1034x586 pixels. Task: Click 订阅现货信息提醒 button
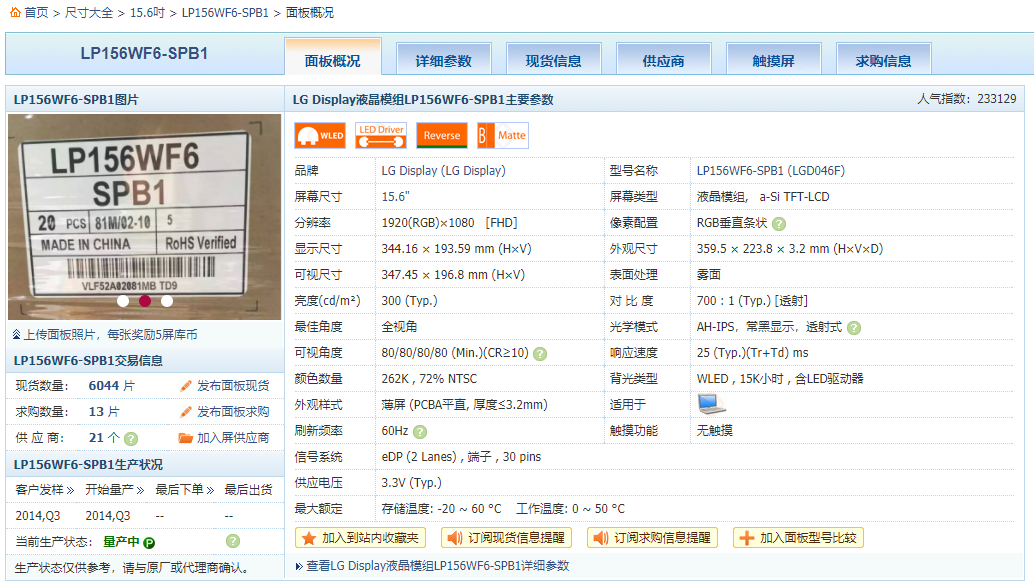pyautogui.click(x=506, y=538)
